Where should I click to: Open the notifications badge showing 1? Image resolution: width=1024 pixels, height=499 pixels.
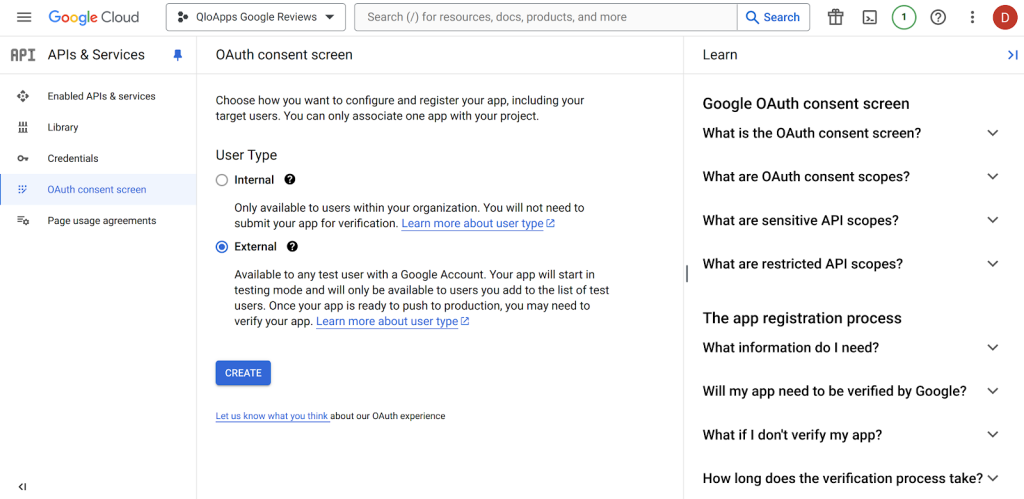tap(903, 17)
